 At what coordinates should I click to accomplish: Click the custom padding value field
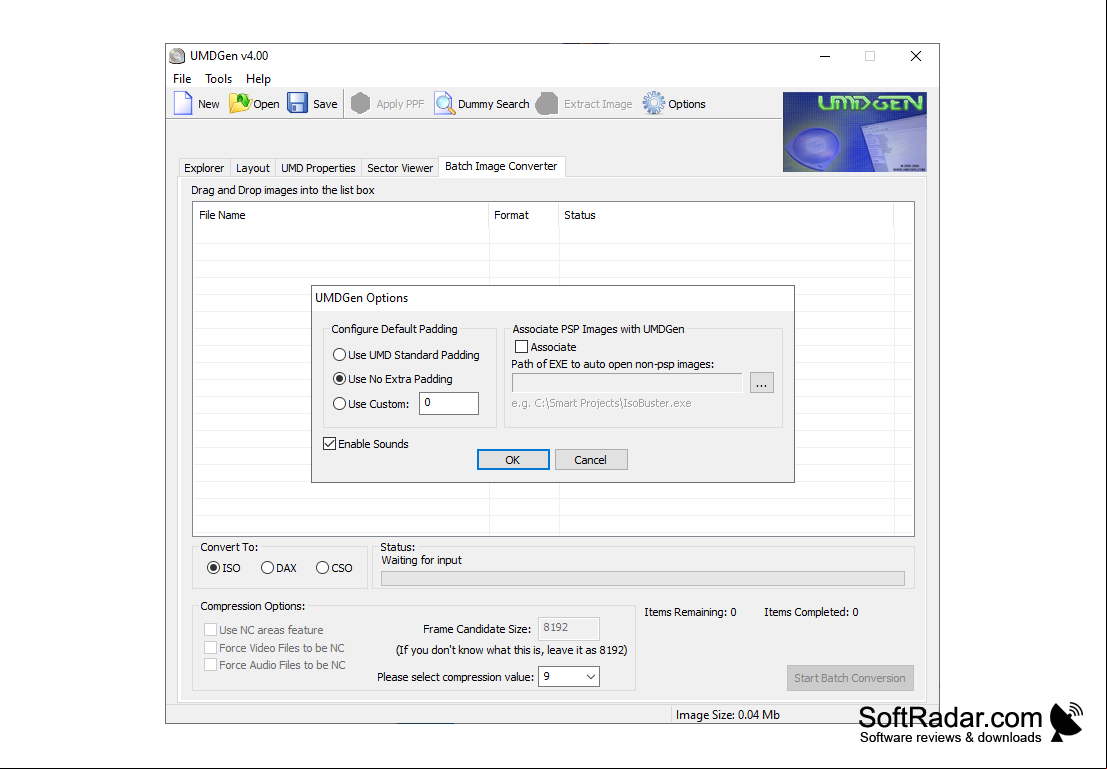click(449, 403)
